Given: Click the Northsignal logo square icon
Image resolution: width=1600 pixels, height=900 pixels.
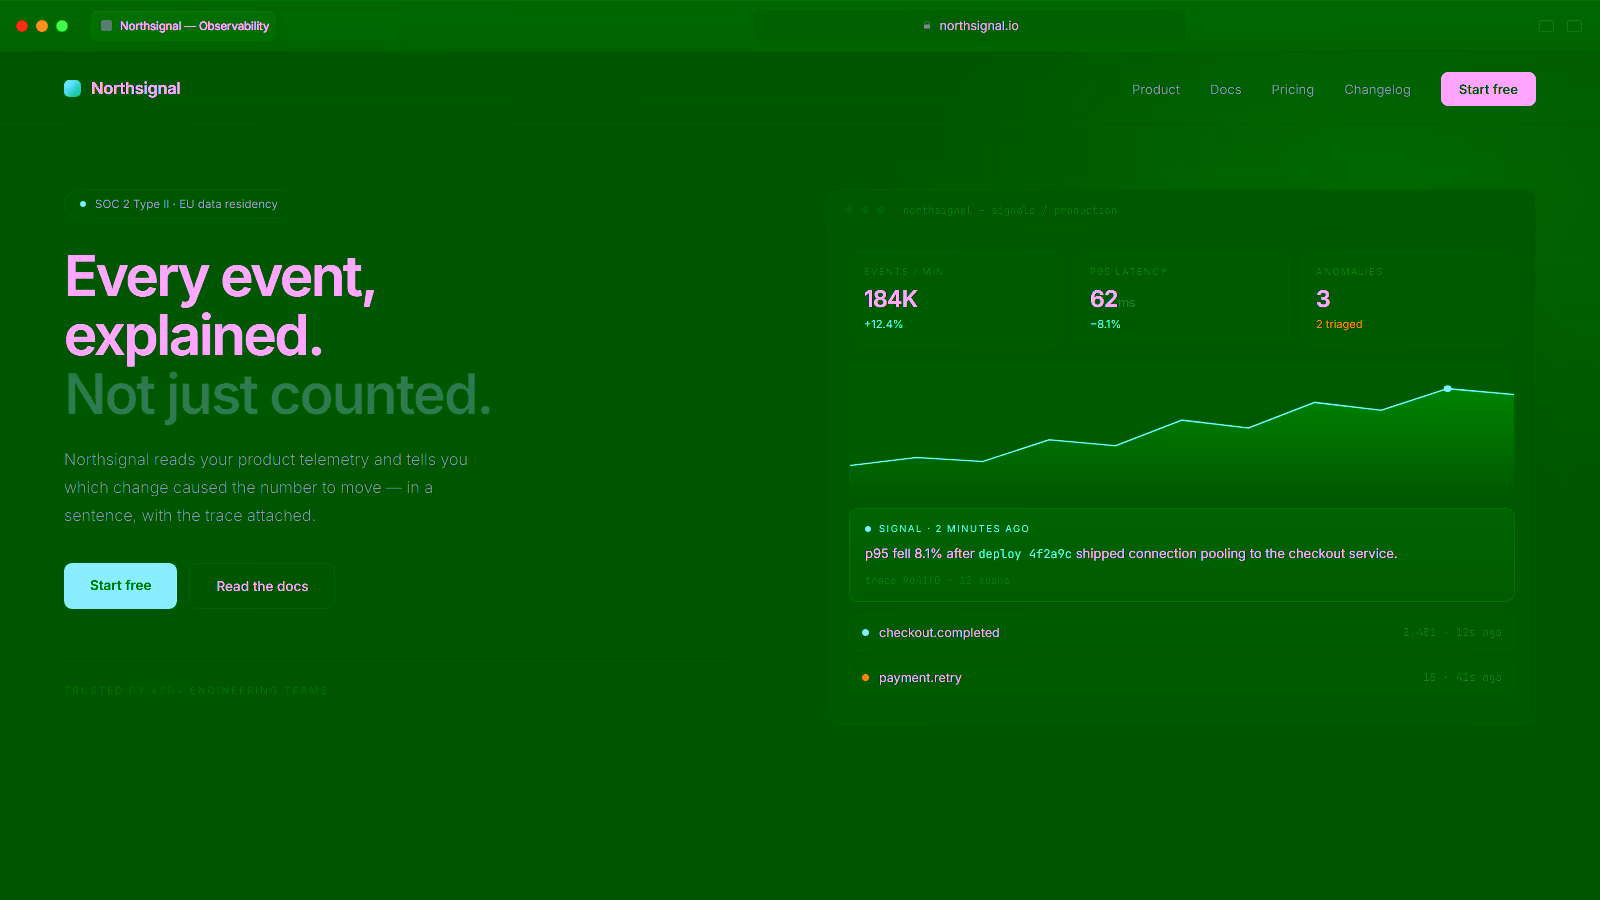Looking at the screenshot, I should (x=72, y=88).
